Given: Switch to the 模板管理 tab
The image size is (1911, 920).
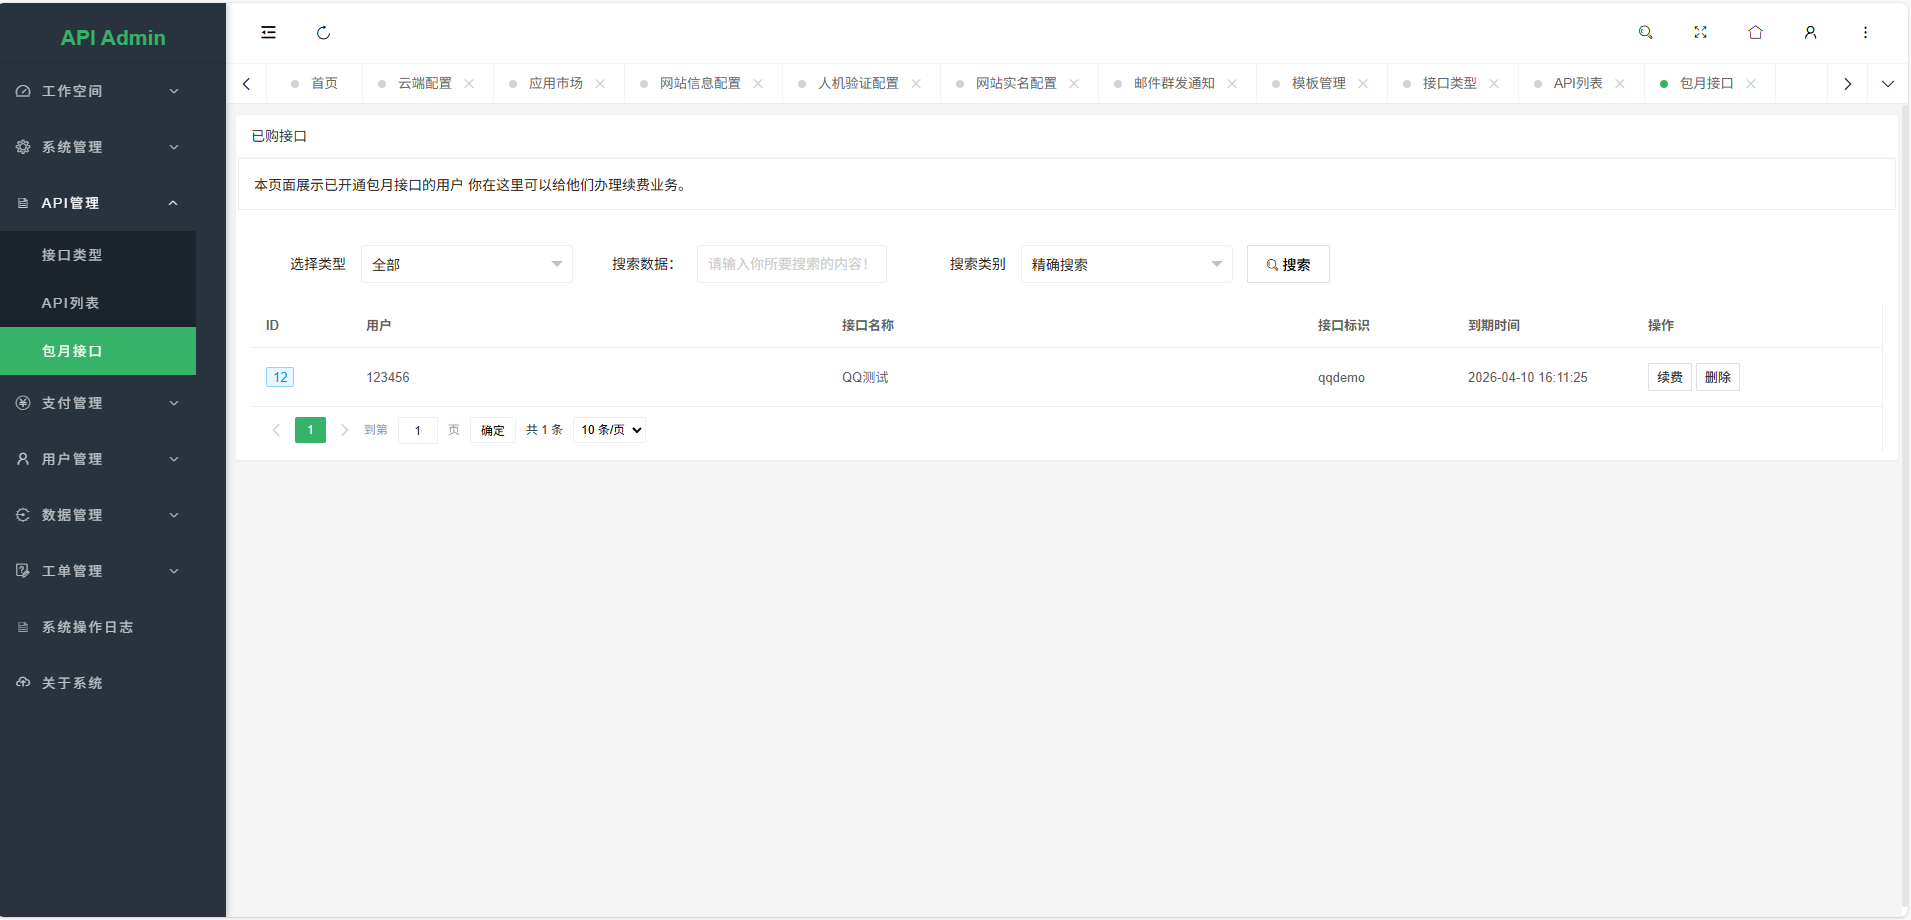Looking at the screenshot, I should point(1322,83).
